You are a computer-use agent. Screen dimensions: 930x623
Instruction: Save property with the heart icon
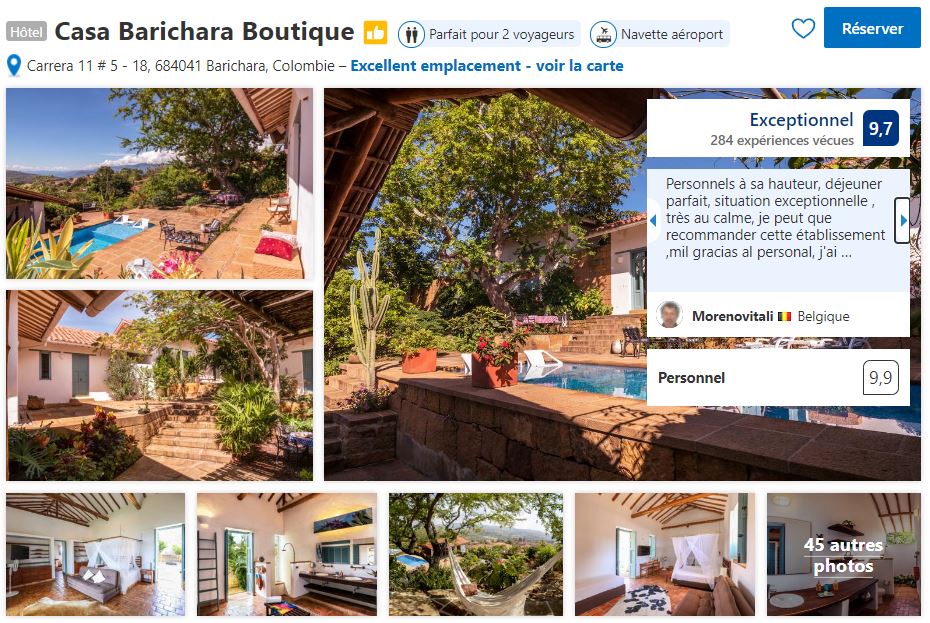[803, 28]
